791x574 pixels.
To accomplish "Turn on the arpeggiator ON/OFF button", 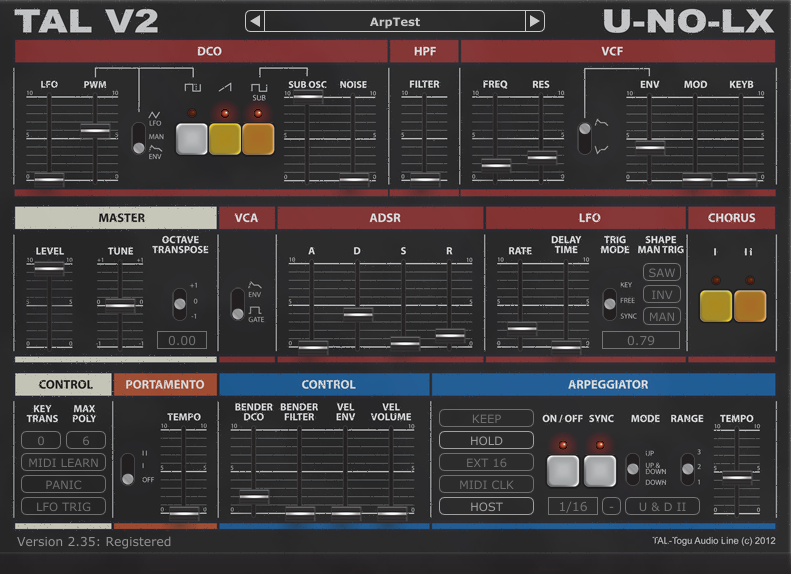I will tap(563, 470).
